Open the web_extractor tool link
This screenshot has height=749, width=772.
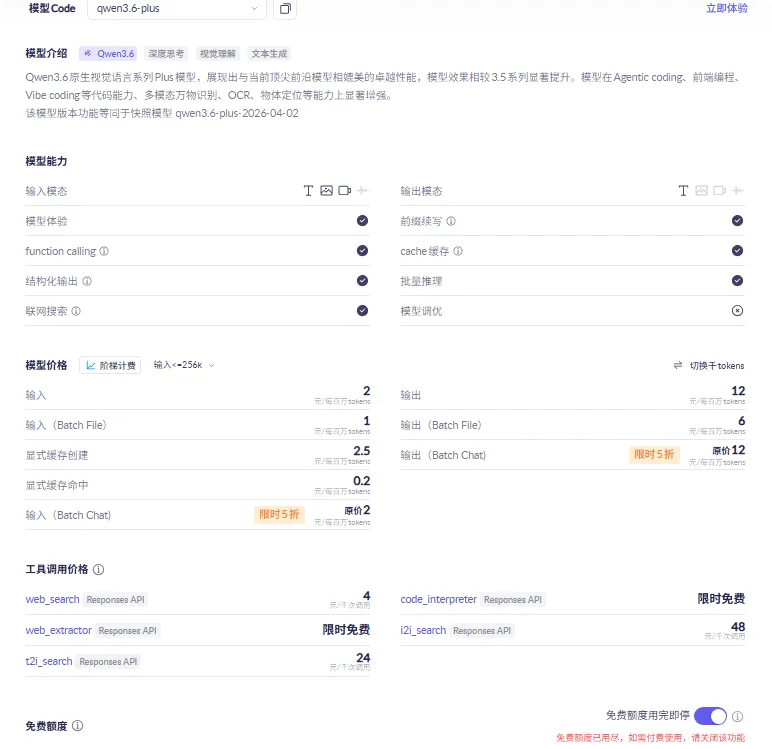tap(59, 630)
